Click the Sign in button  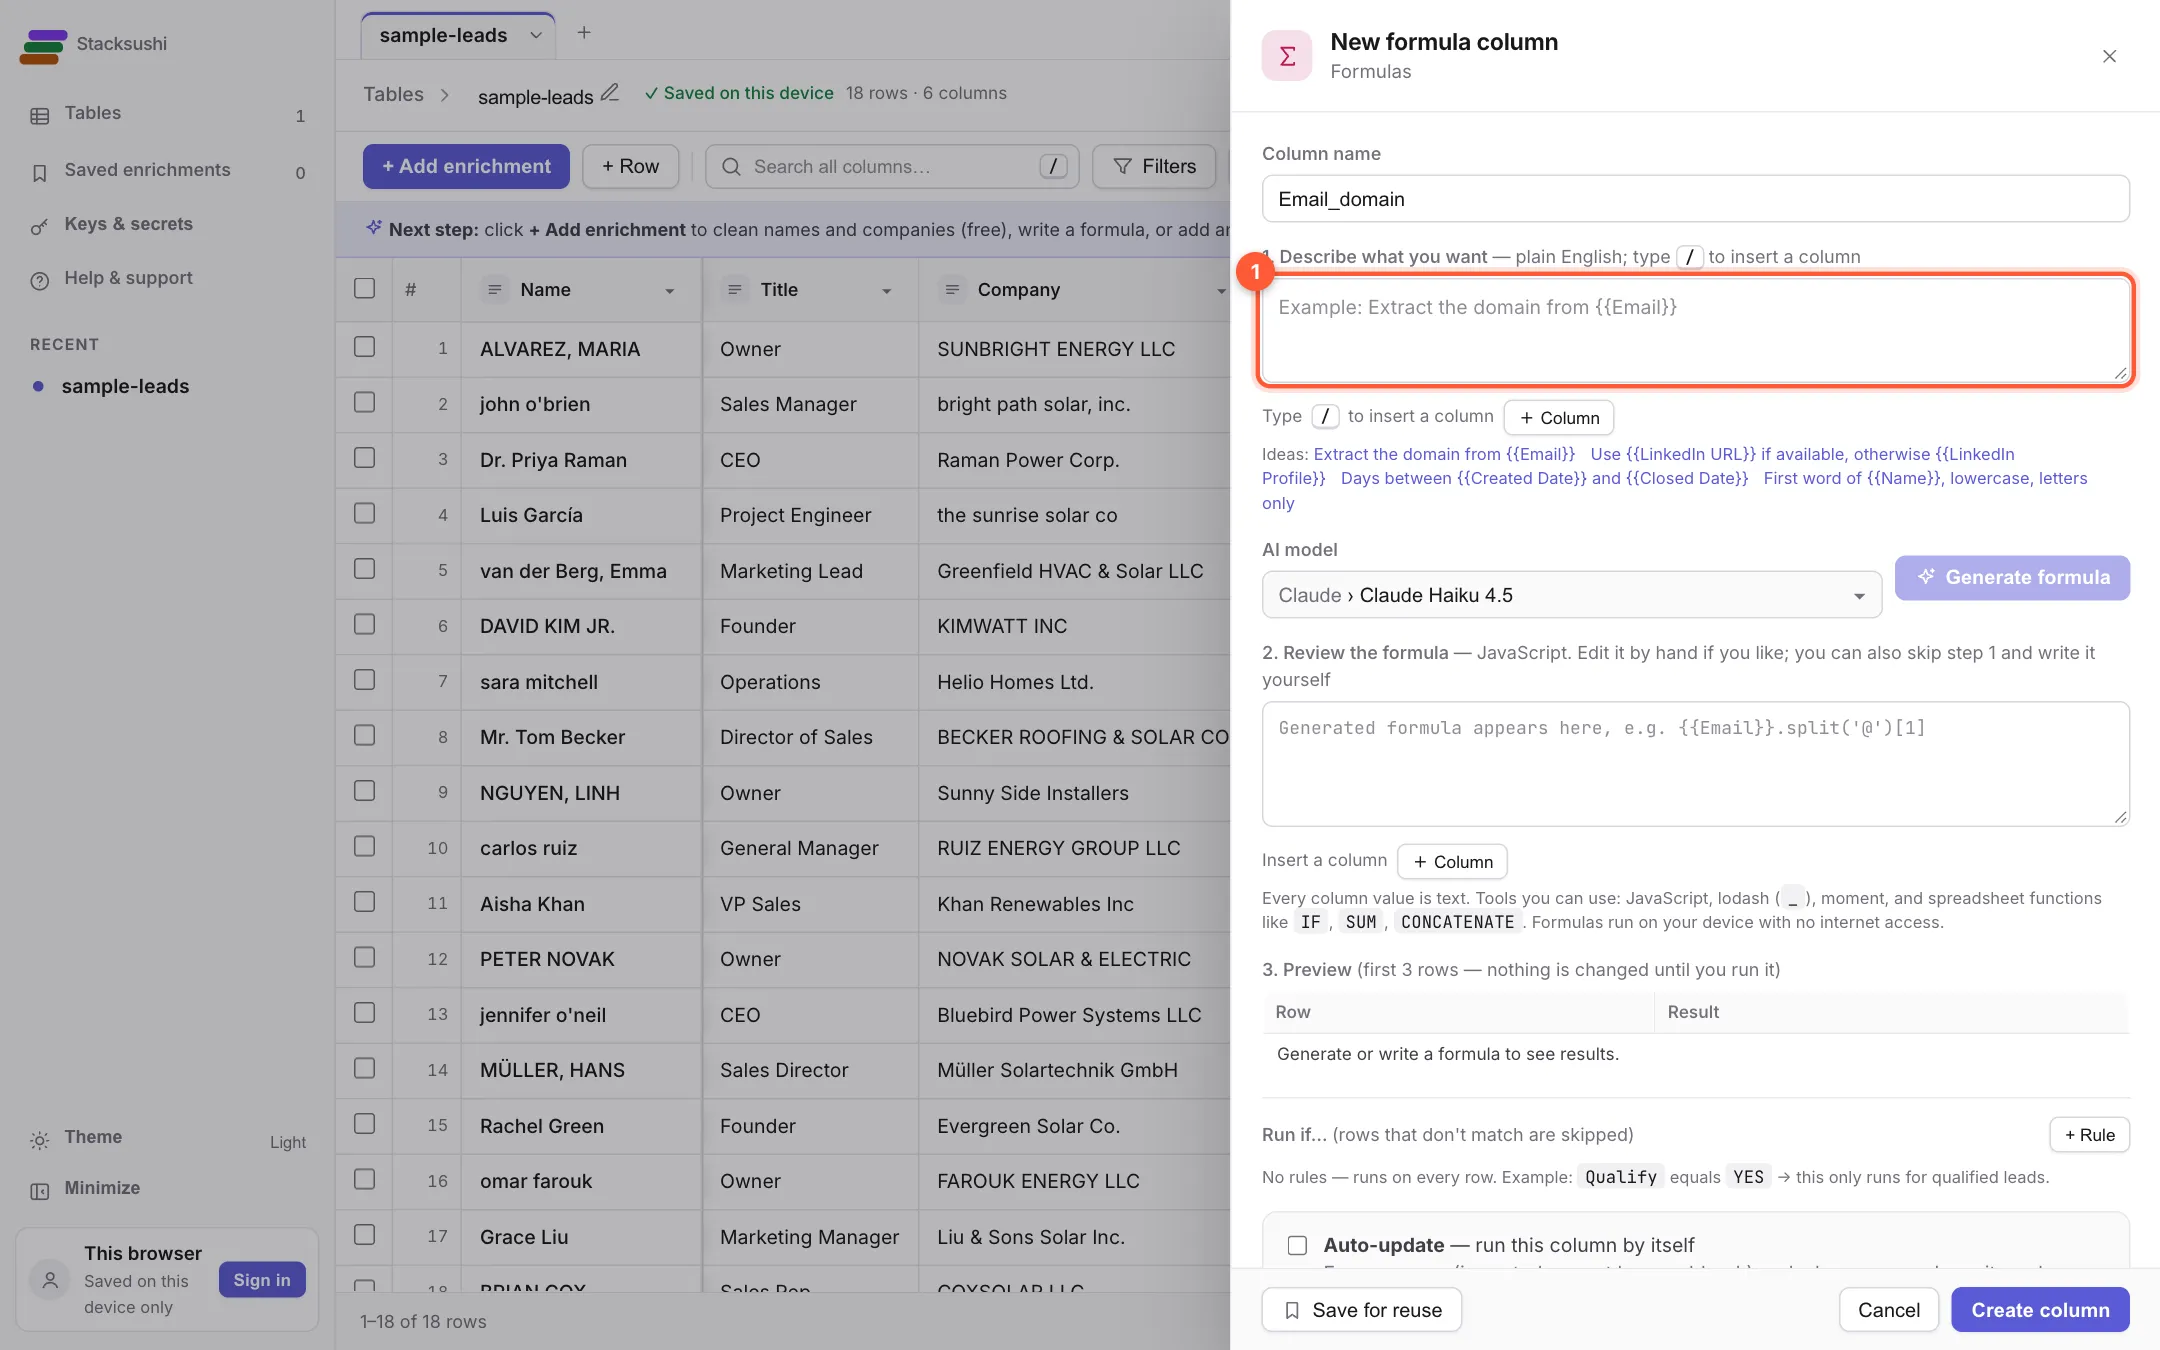(262, 1280)
